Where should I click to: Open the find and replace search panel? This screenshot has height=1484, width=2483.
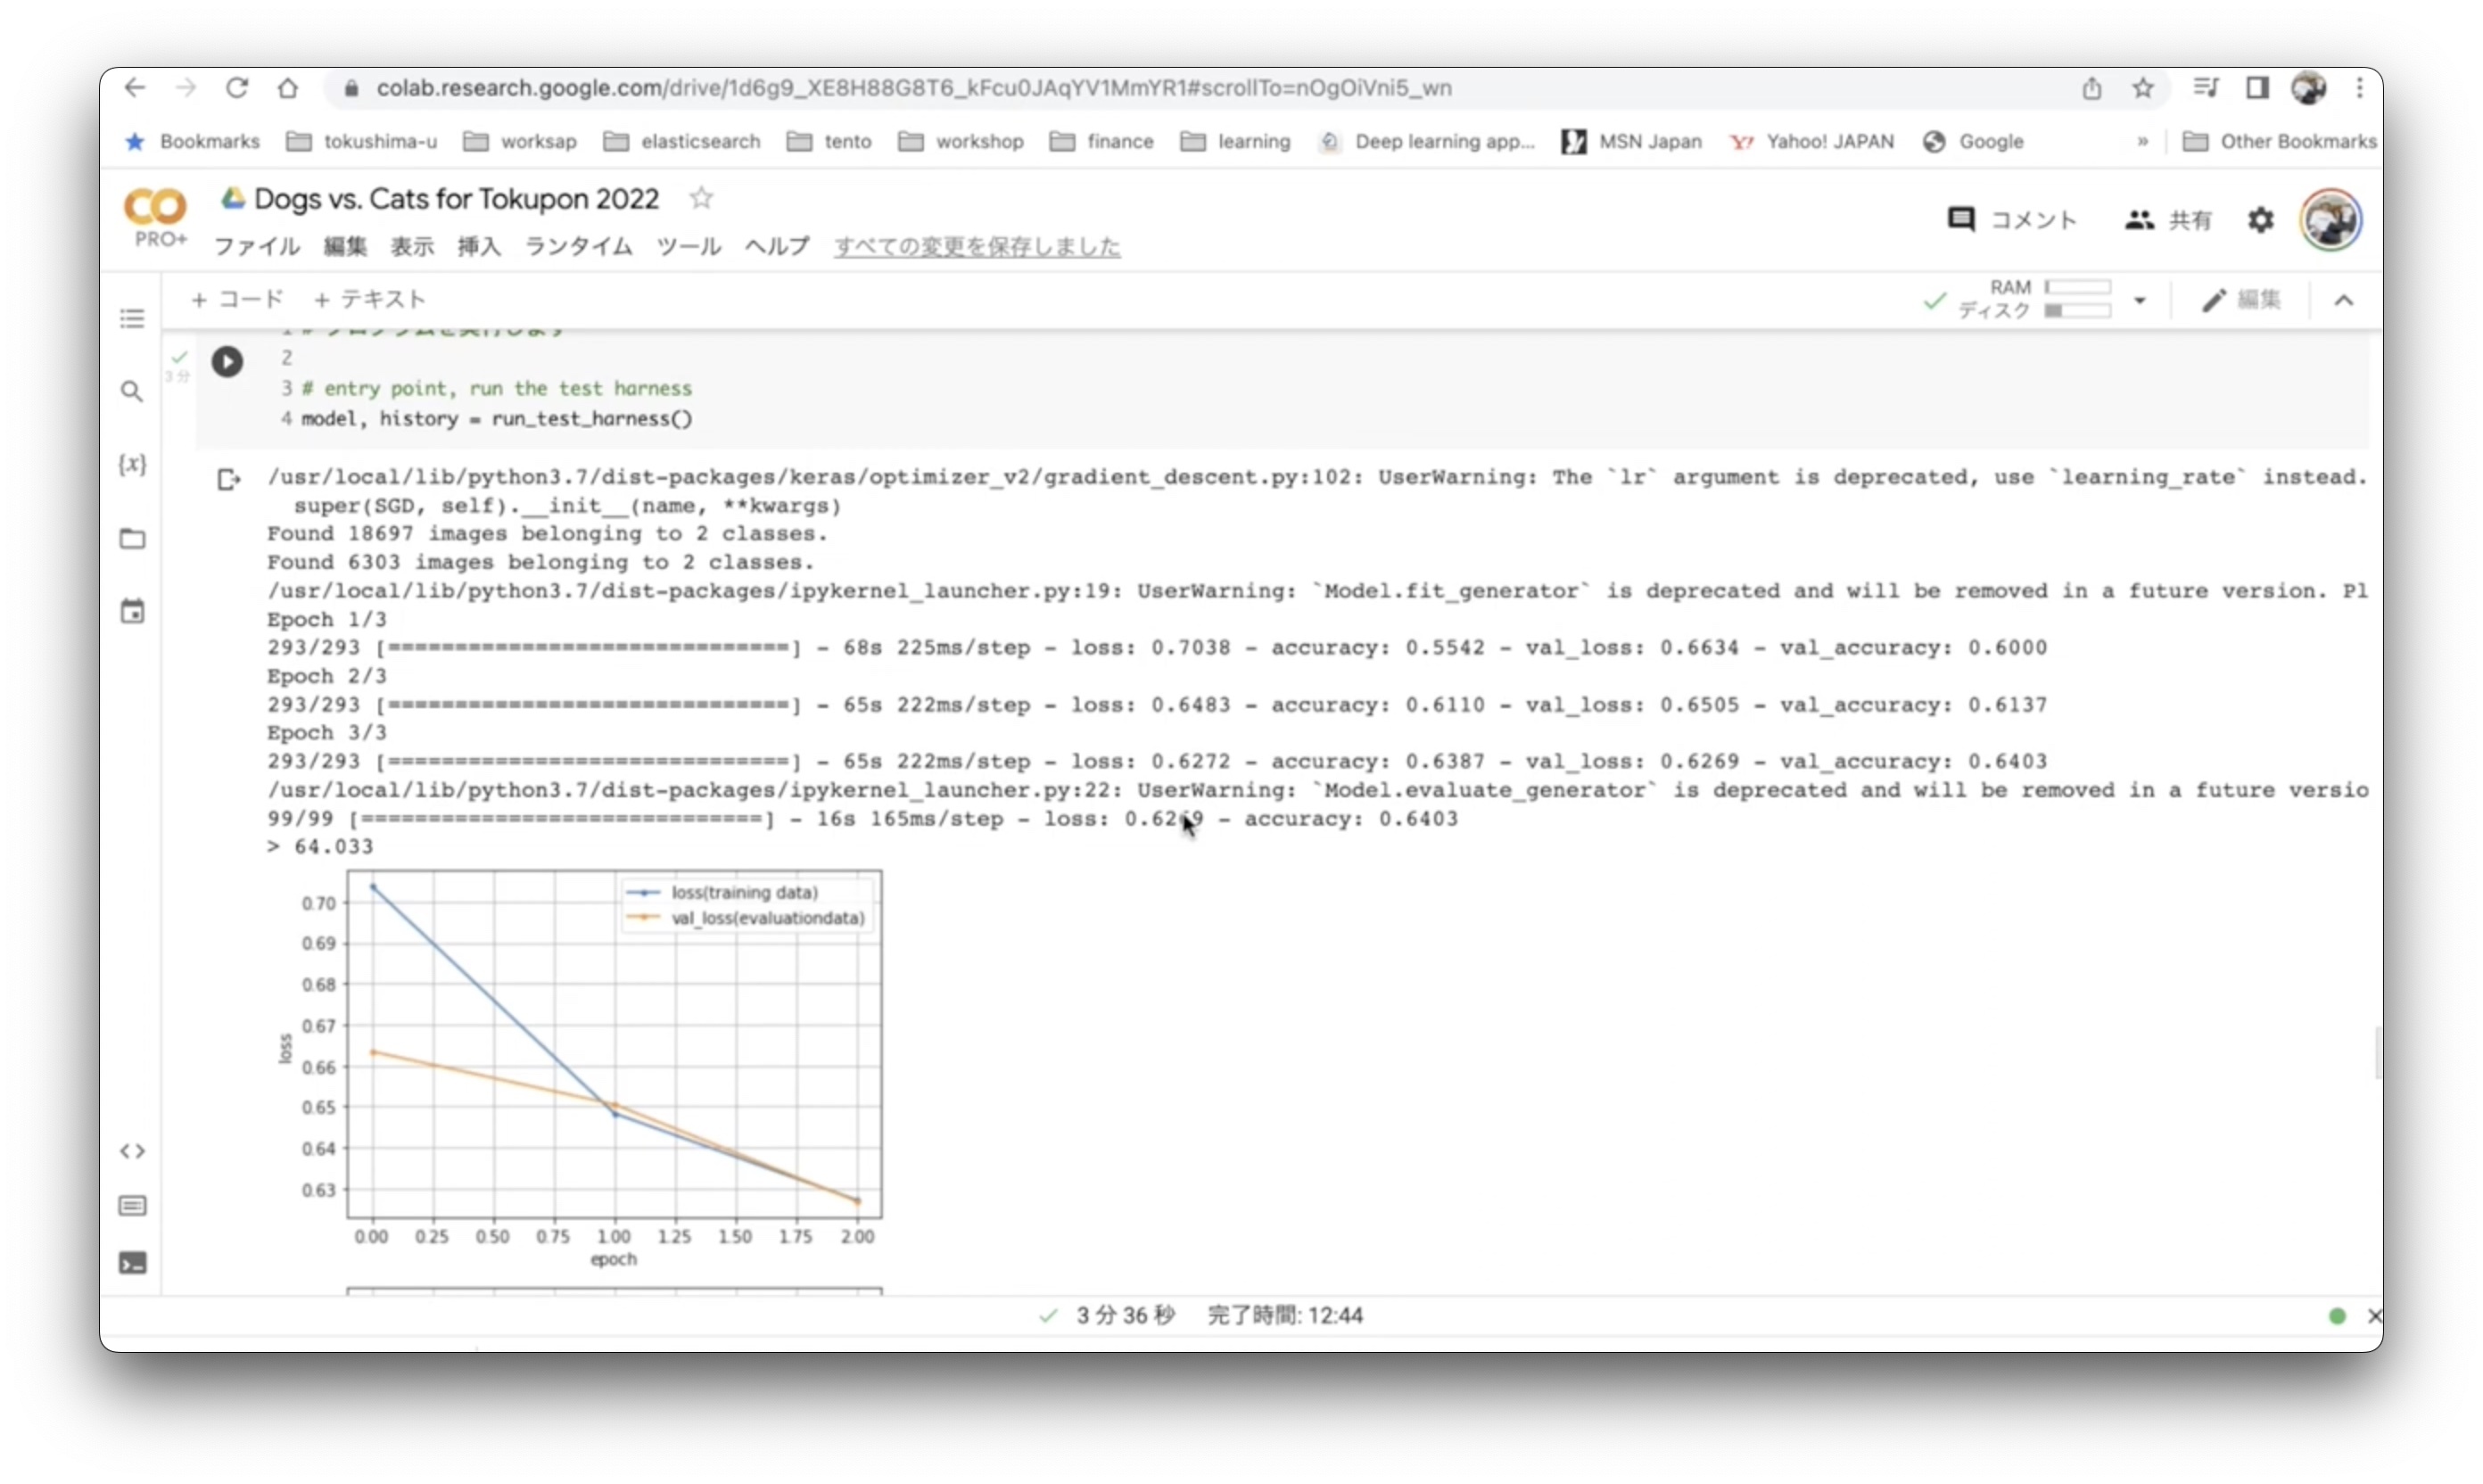pyautogui.click(x=132, y=391)
